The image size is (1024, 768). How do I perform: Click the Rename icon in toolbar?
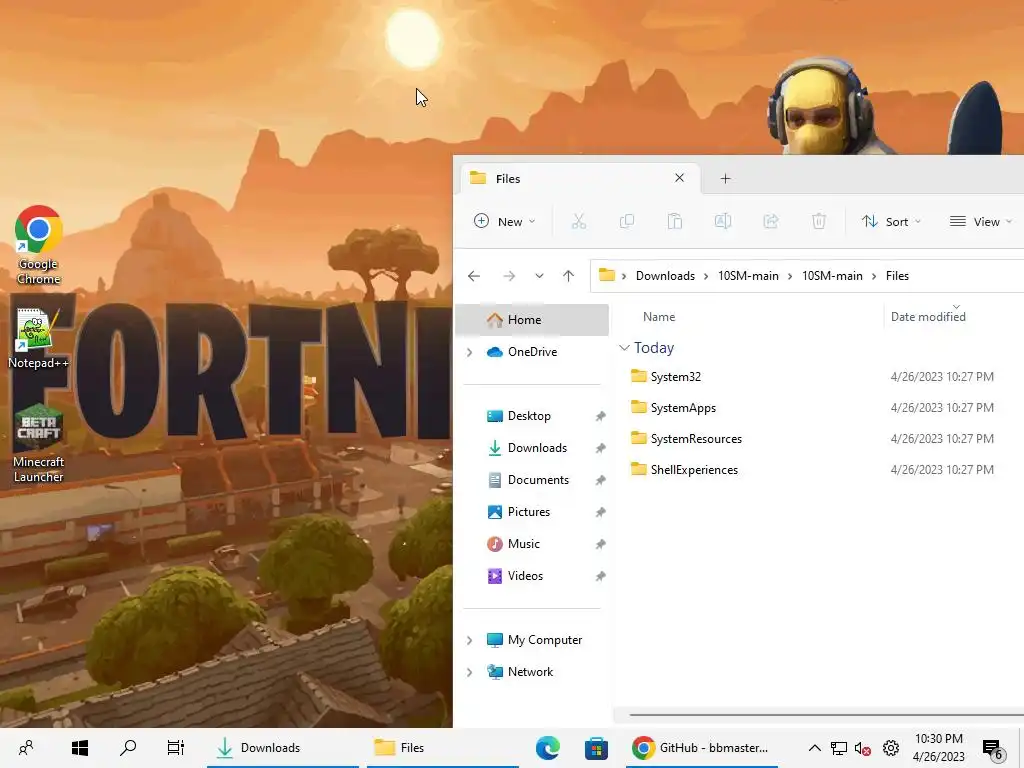coord(723,221)
